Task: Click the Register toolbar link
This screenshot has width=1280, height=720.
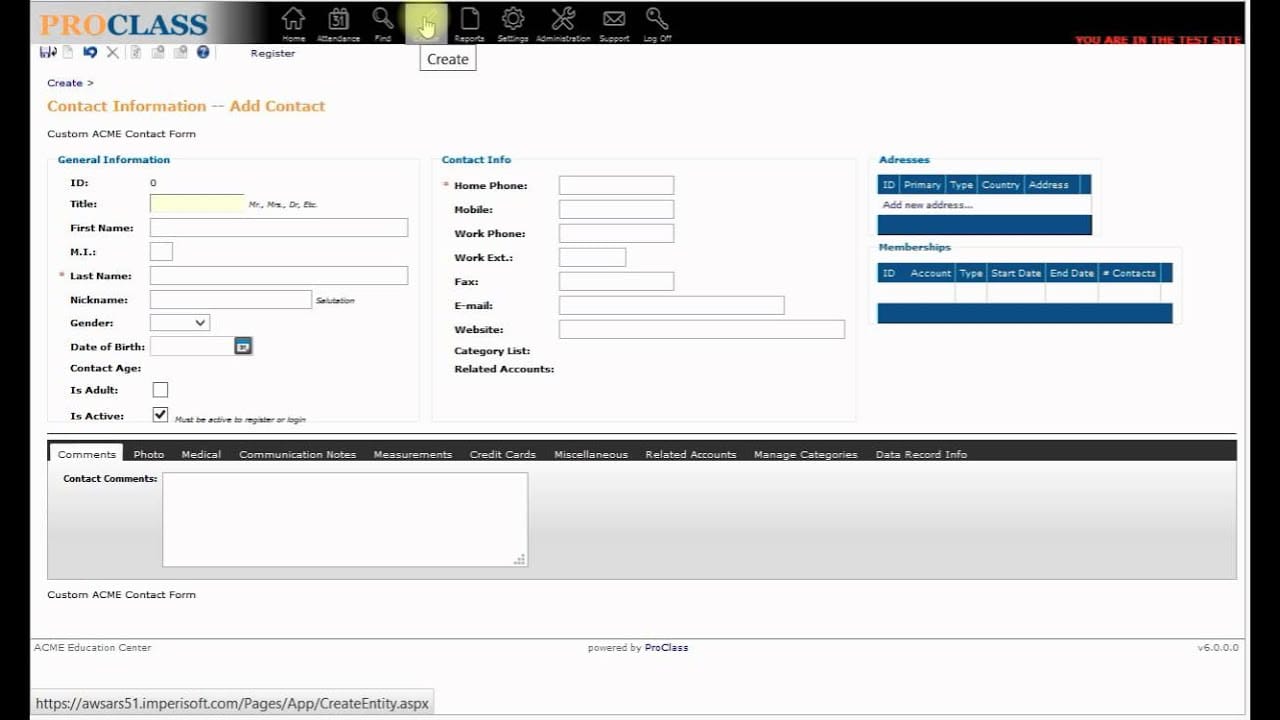Action: [272, 53]
